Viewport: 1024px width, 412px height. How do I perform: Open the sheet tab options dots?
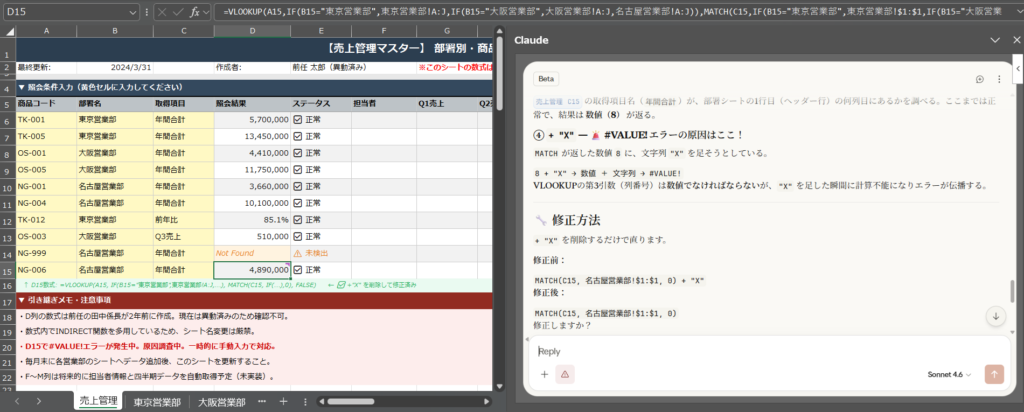(305, 401)
